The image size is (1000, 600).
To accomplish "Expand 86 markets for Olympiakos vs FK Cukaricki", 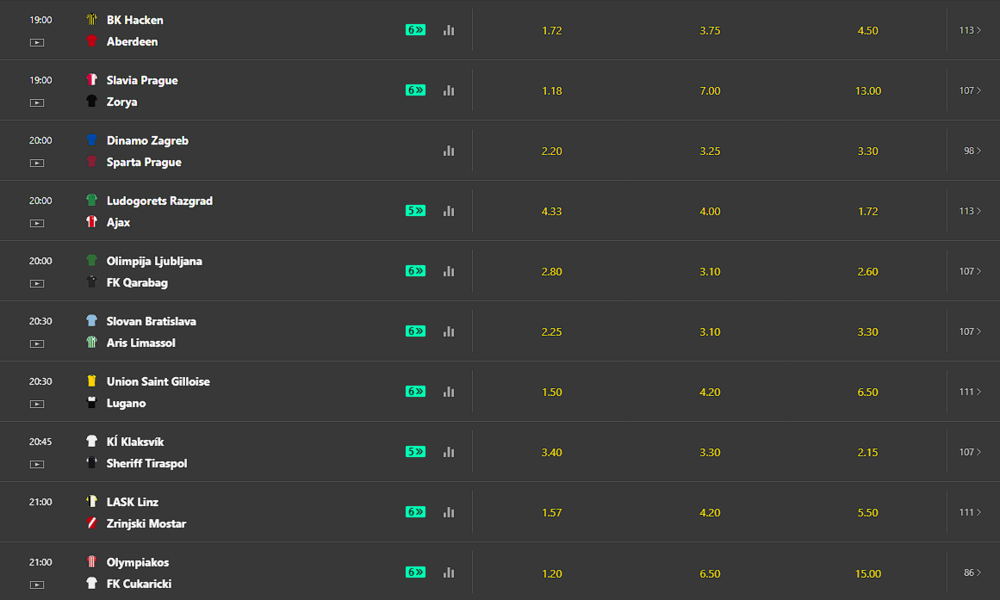I will click(x=972, y=573).
